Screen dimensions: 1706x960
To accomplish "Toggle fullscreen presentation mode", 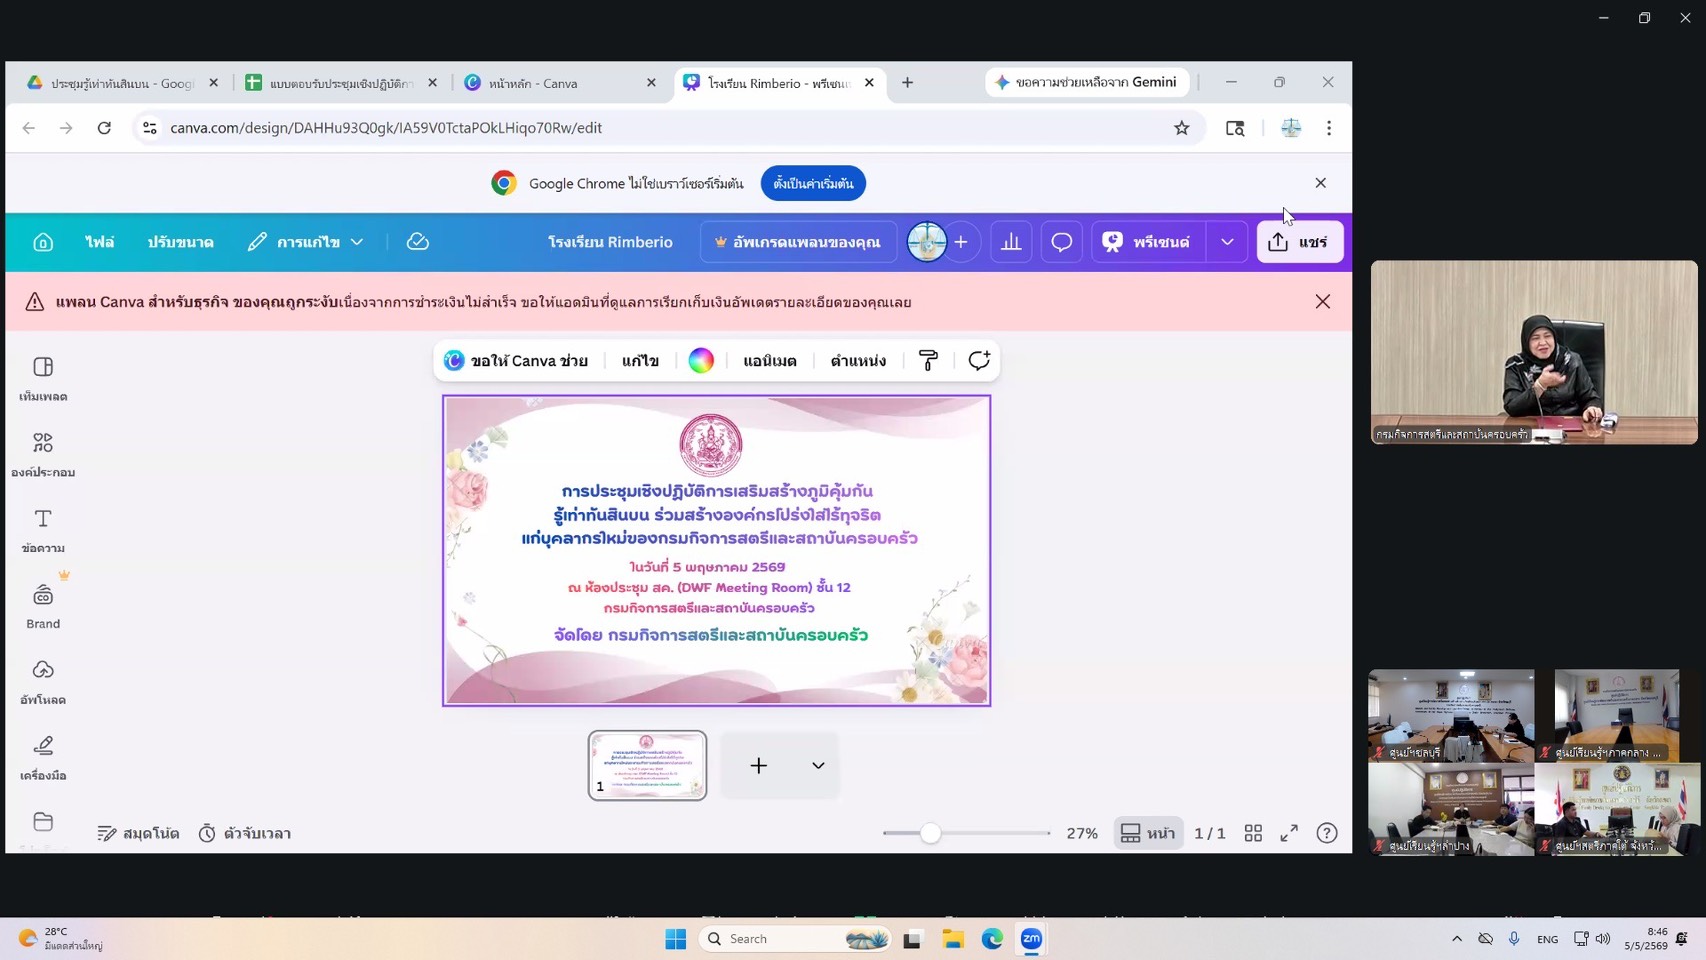I will point(1289,833).
